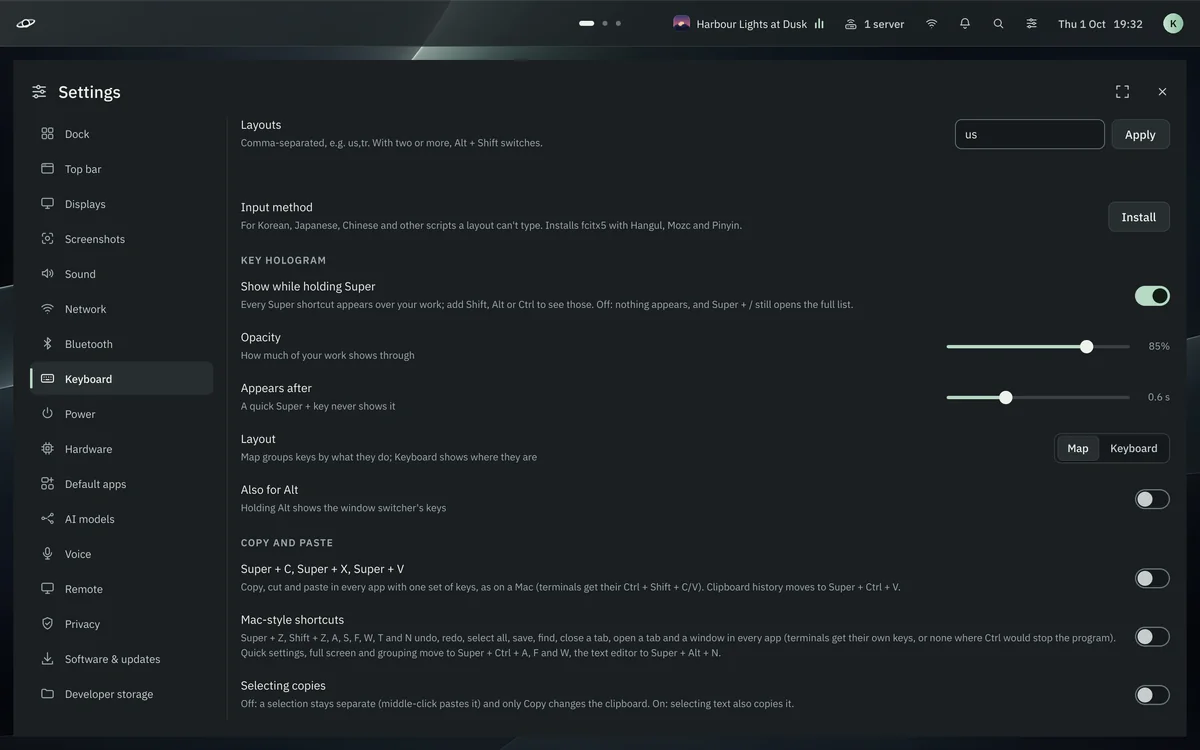Select the Keyboard layout option
Image resolution: width=1200 pixels, height=750 pixels.
click(1134, 448)
